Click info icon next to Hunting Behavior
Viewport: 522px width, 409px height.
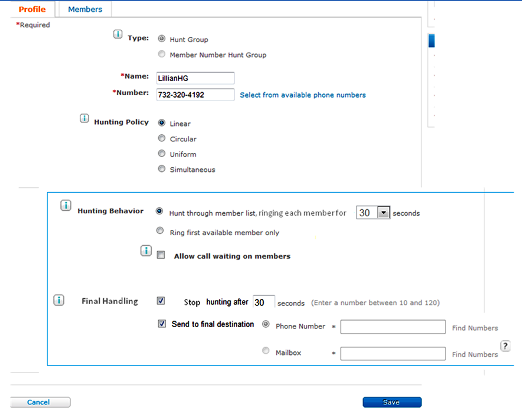point(66,205)
